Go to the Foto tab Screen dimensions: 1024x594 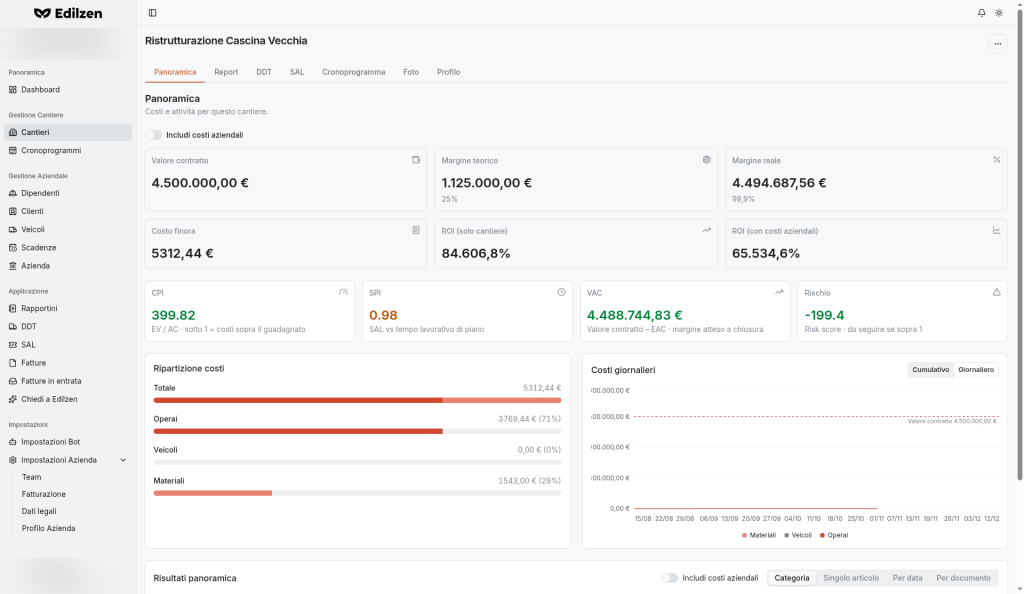pyautogui.click(x=411, y=72)
